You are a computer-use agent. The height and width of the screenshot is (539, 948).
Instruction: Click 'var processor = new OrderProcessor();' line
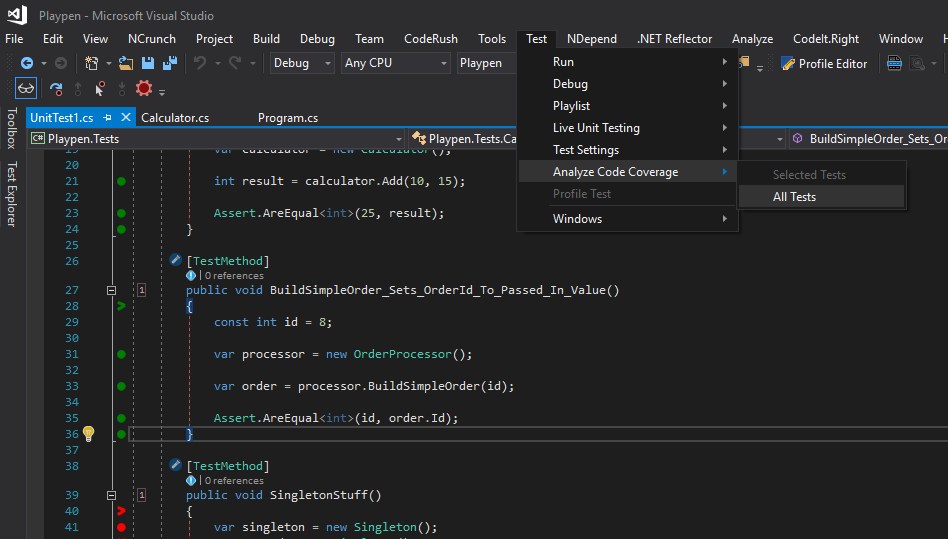(x=343, y=354)
